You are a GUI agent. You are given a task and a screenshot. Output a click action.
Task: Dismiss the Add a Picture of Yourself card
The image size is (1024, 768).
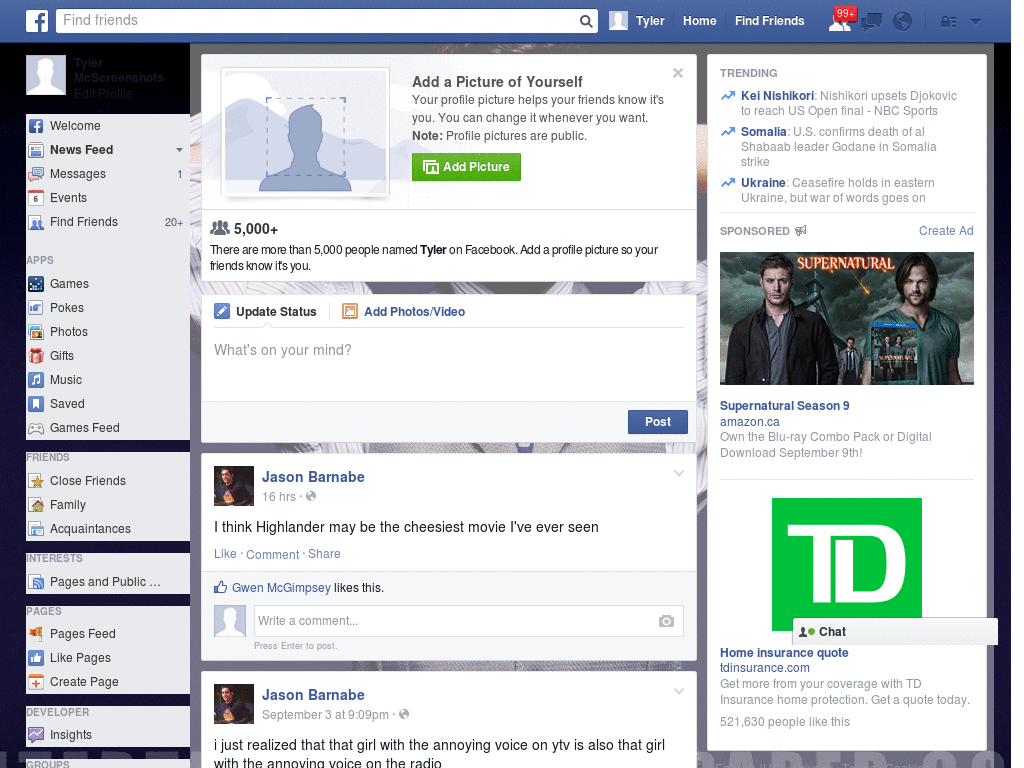pos(678,73)
